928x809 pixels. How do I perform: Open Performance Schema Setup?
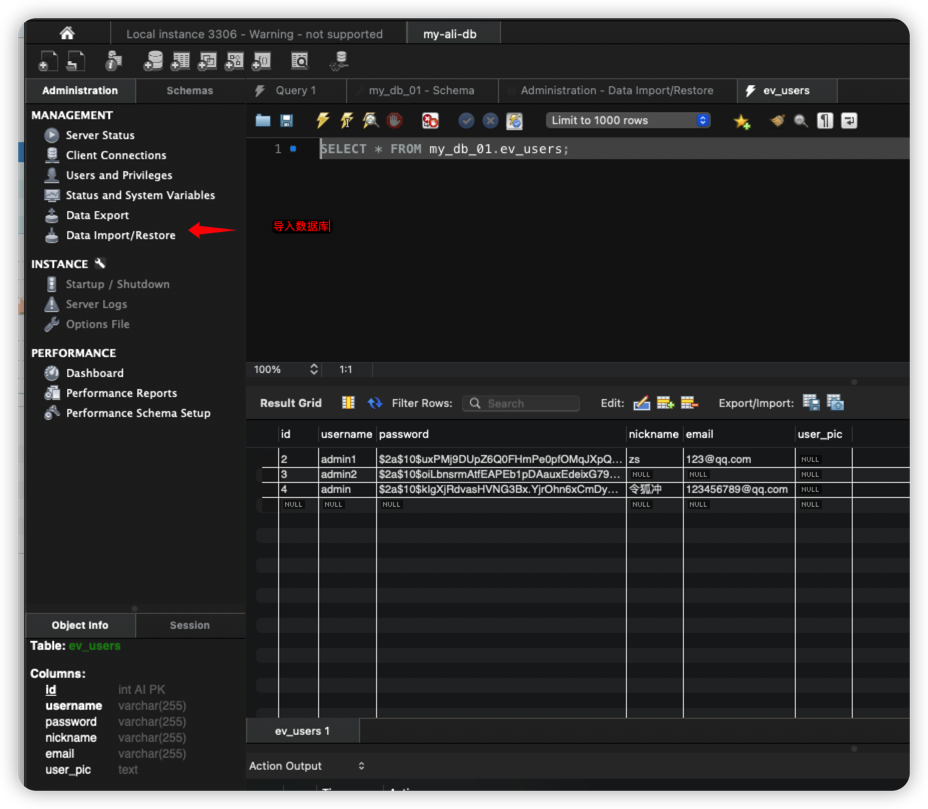(x=138, y=413)
